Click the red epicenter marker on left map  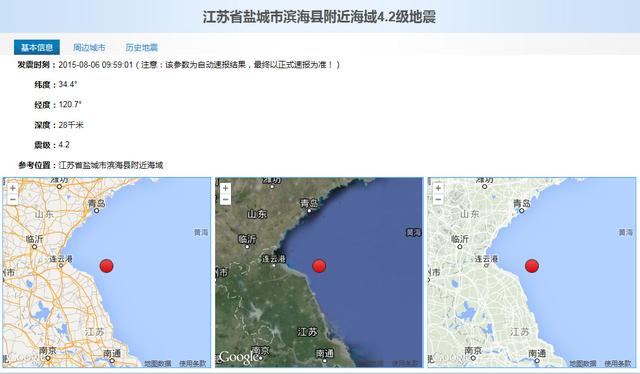[107, 265]
